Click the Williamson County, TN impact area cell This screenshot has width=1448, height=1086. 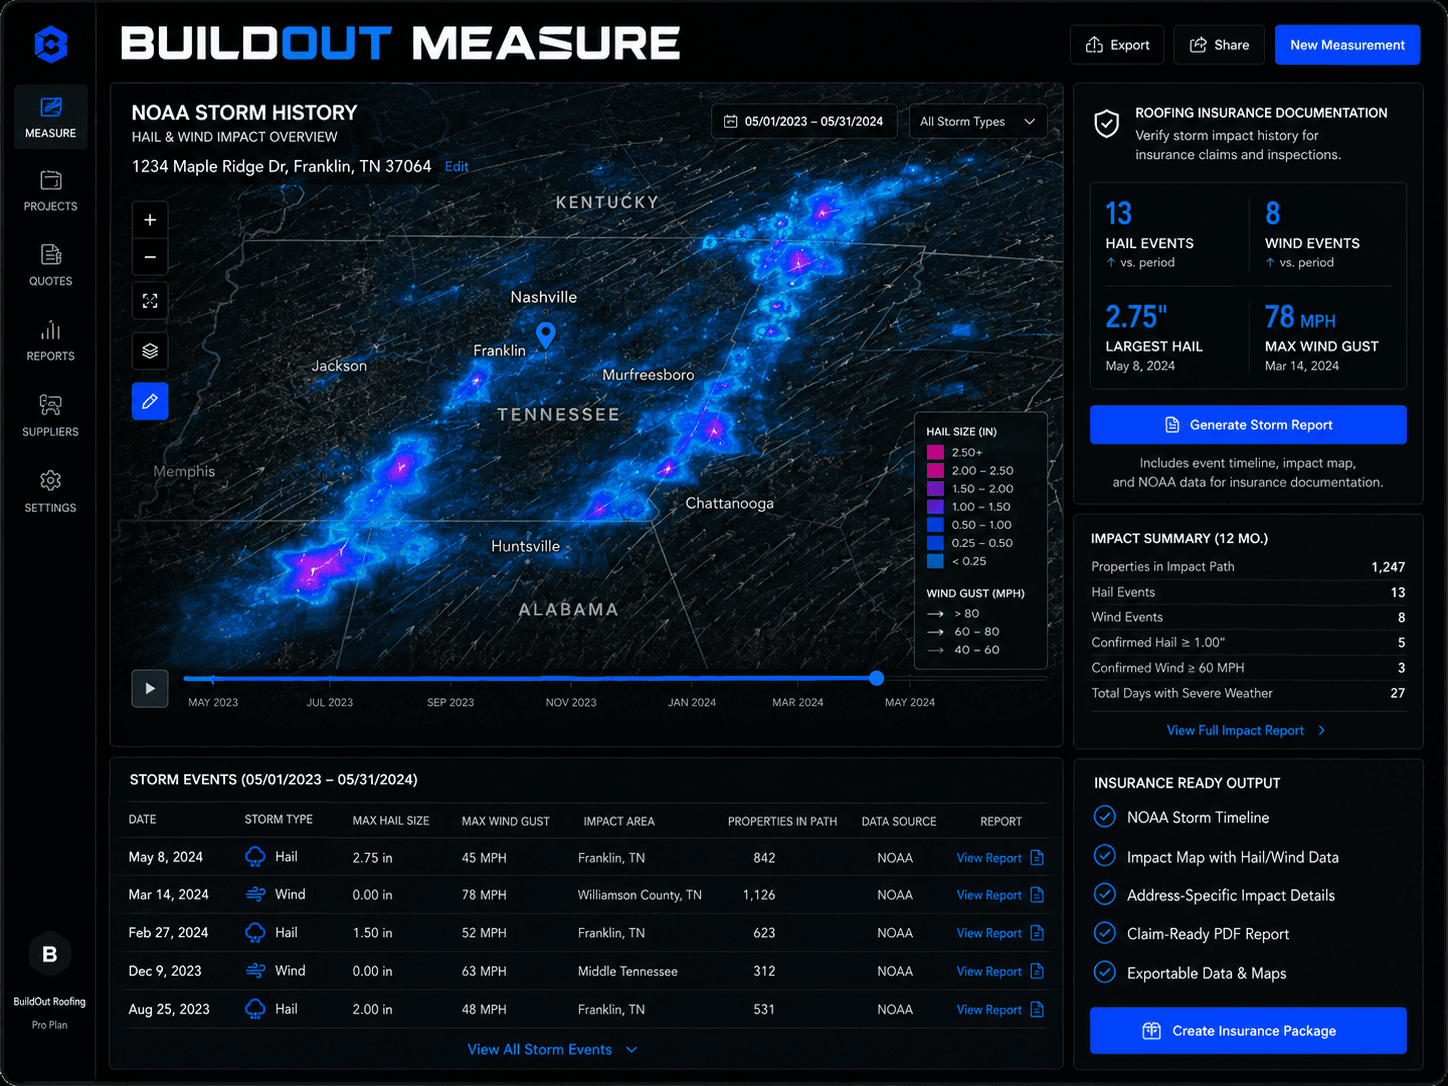[x=640, y=895]
